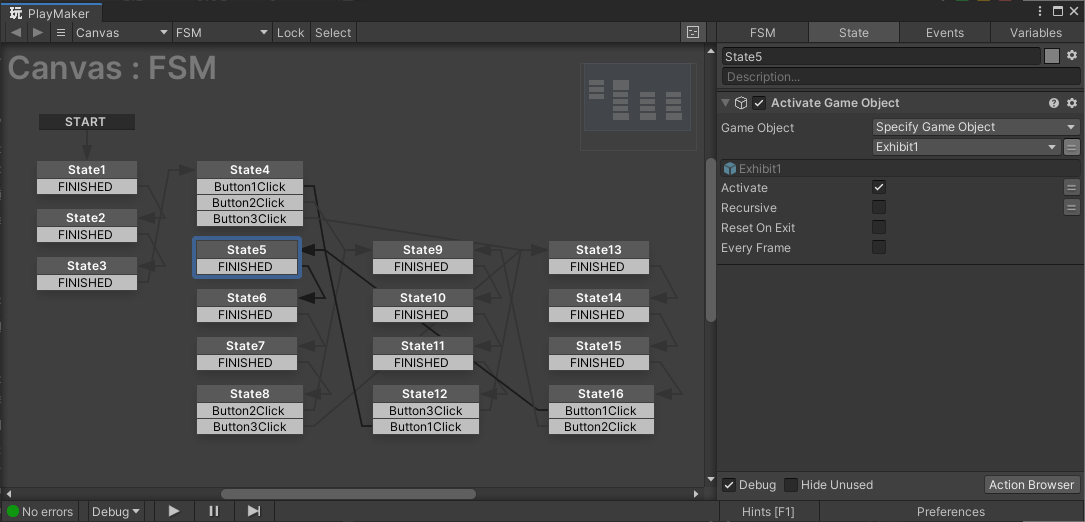Select FINISHED transition on State5
This screenshot has height=522, width=1085.
[246, 267]
